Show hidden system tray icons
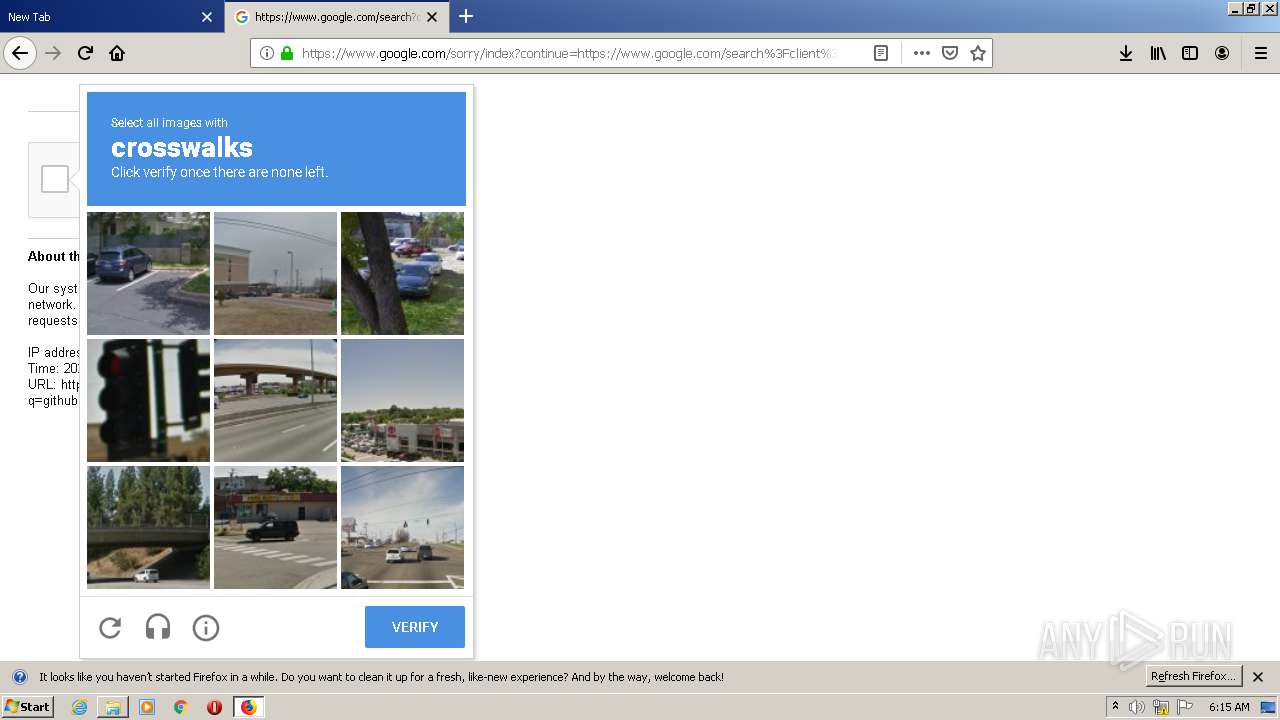The height and width of the screenshot is (720, 1280). (x=1115, y=707)
